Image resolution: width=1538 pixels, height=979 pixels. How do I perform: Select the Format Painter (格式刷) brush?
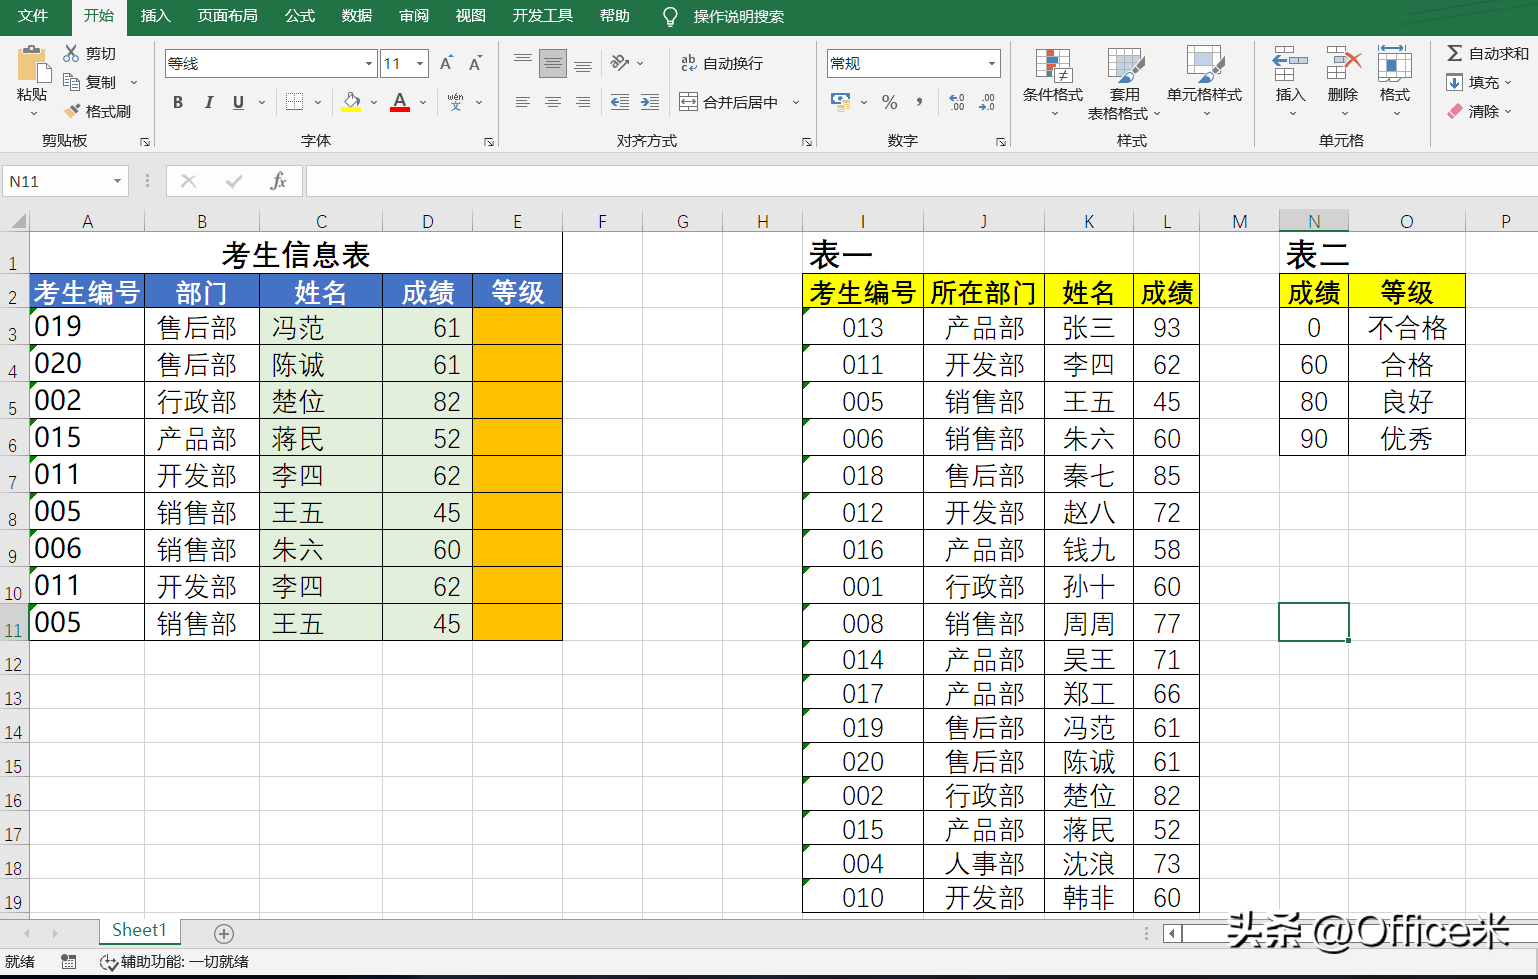click(x=72, y=111)
